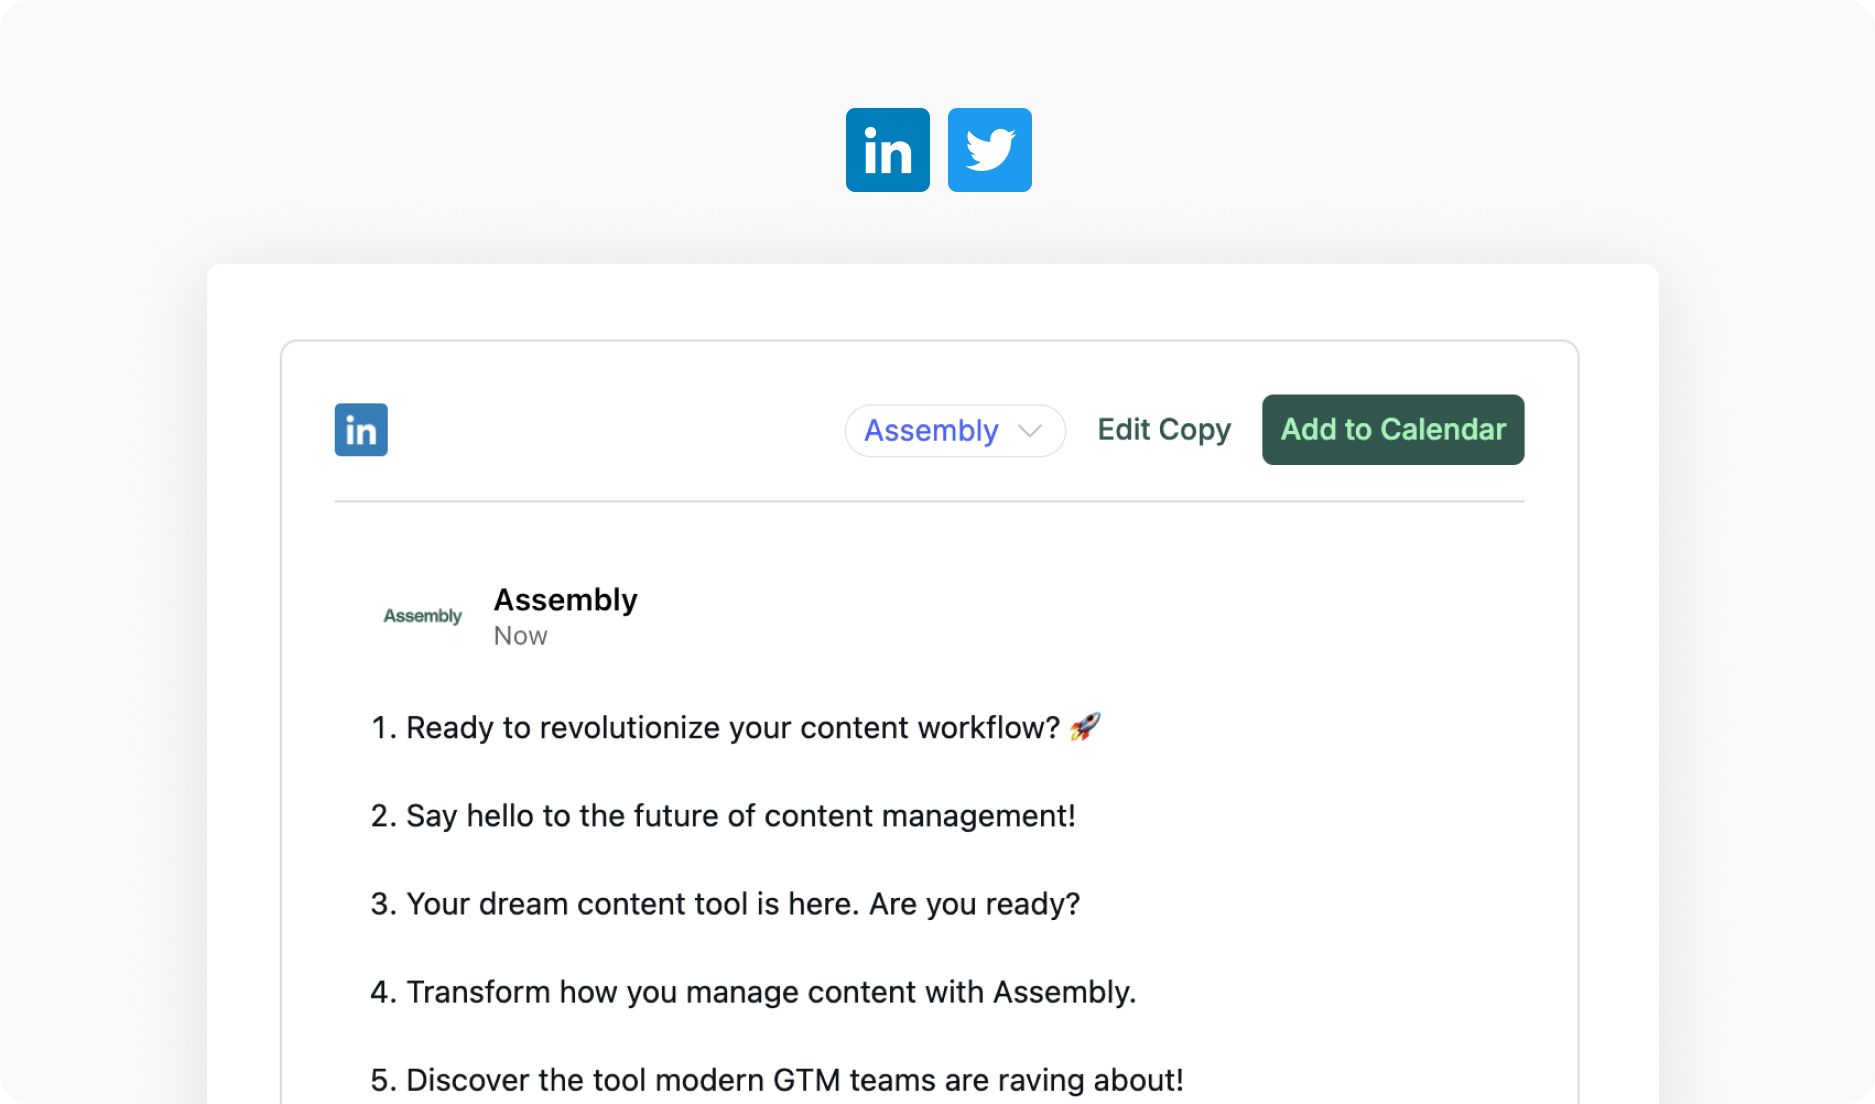Select the large Twitter bird icon

click(989, 150)
